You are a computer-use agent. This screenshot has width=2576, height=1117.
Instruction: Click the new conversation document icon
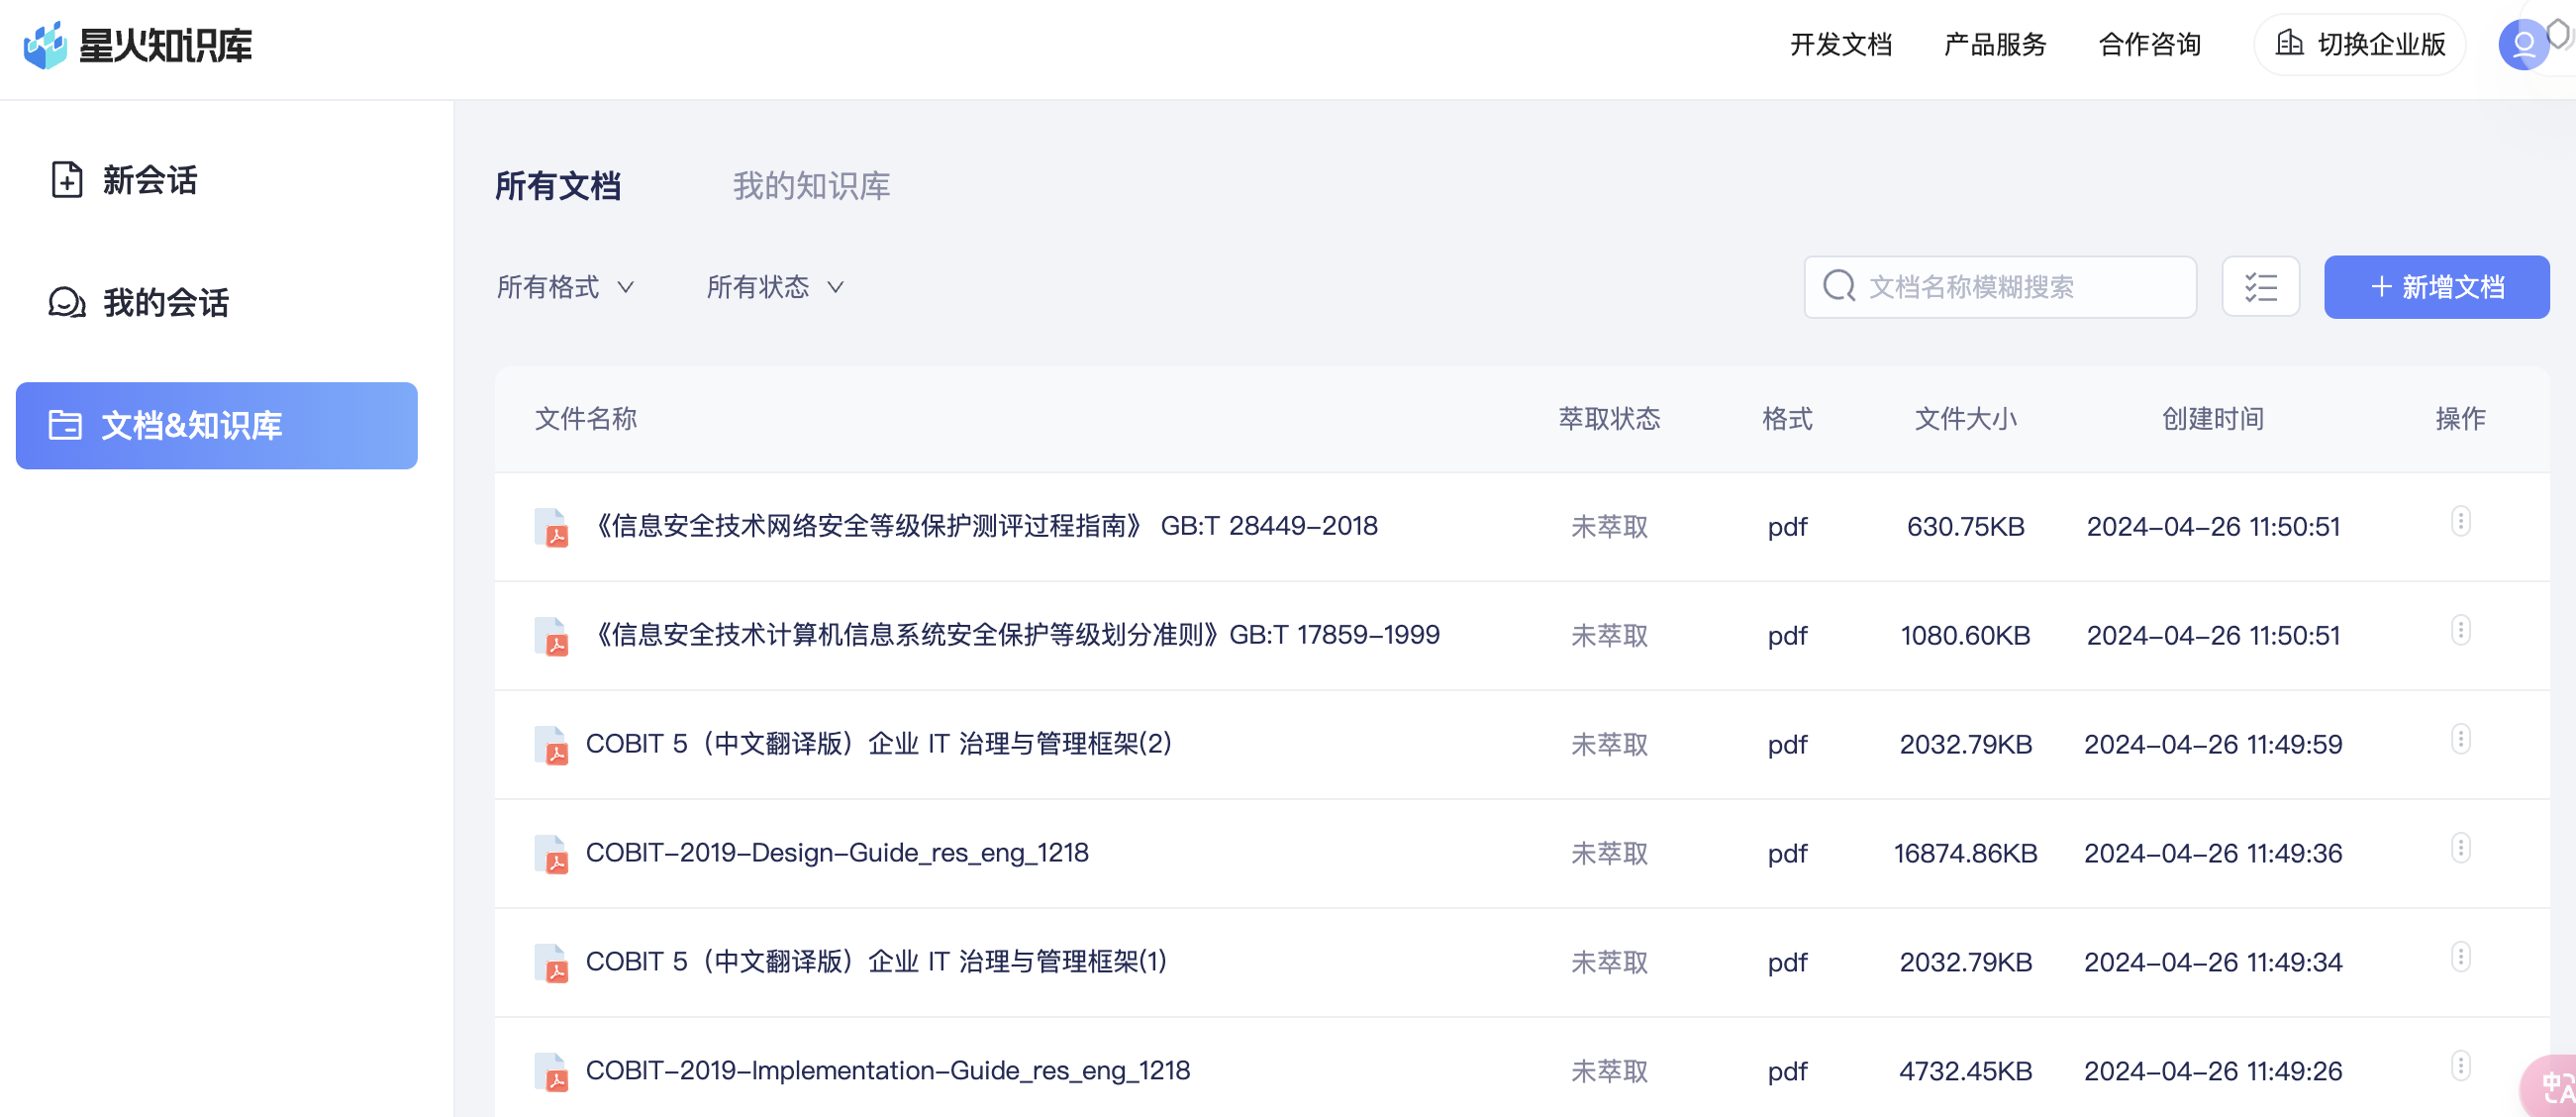(67, 180)
